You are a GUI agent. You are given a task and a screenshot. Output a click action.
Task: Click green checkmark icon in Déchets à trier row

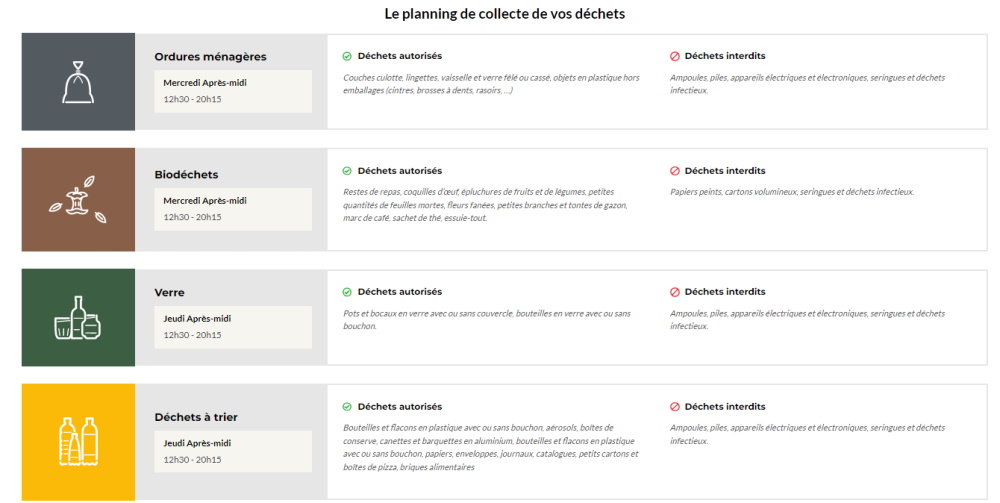[x=347, y=407]
